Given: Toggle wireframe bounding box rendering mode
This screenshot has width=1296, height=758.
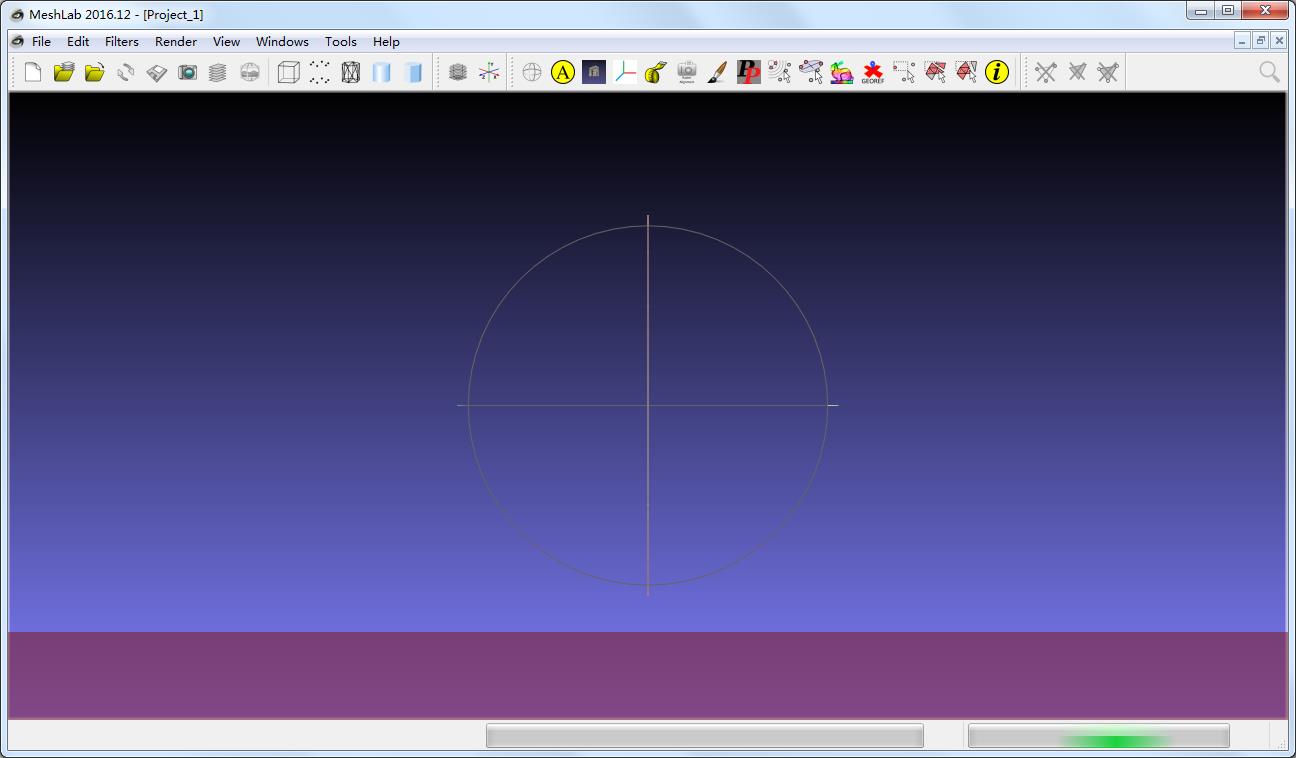Looking at the screenshot, I should click(x=286, y=71).
